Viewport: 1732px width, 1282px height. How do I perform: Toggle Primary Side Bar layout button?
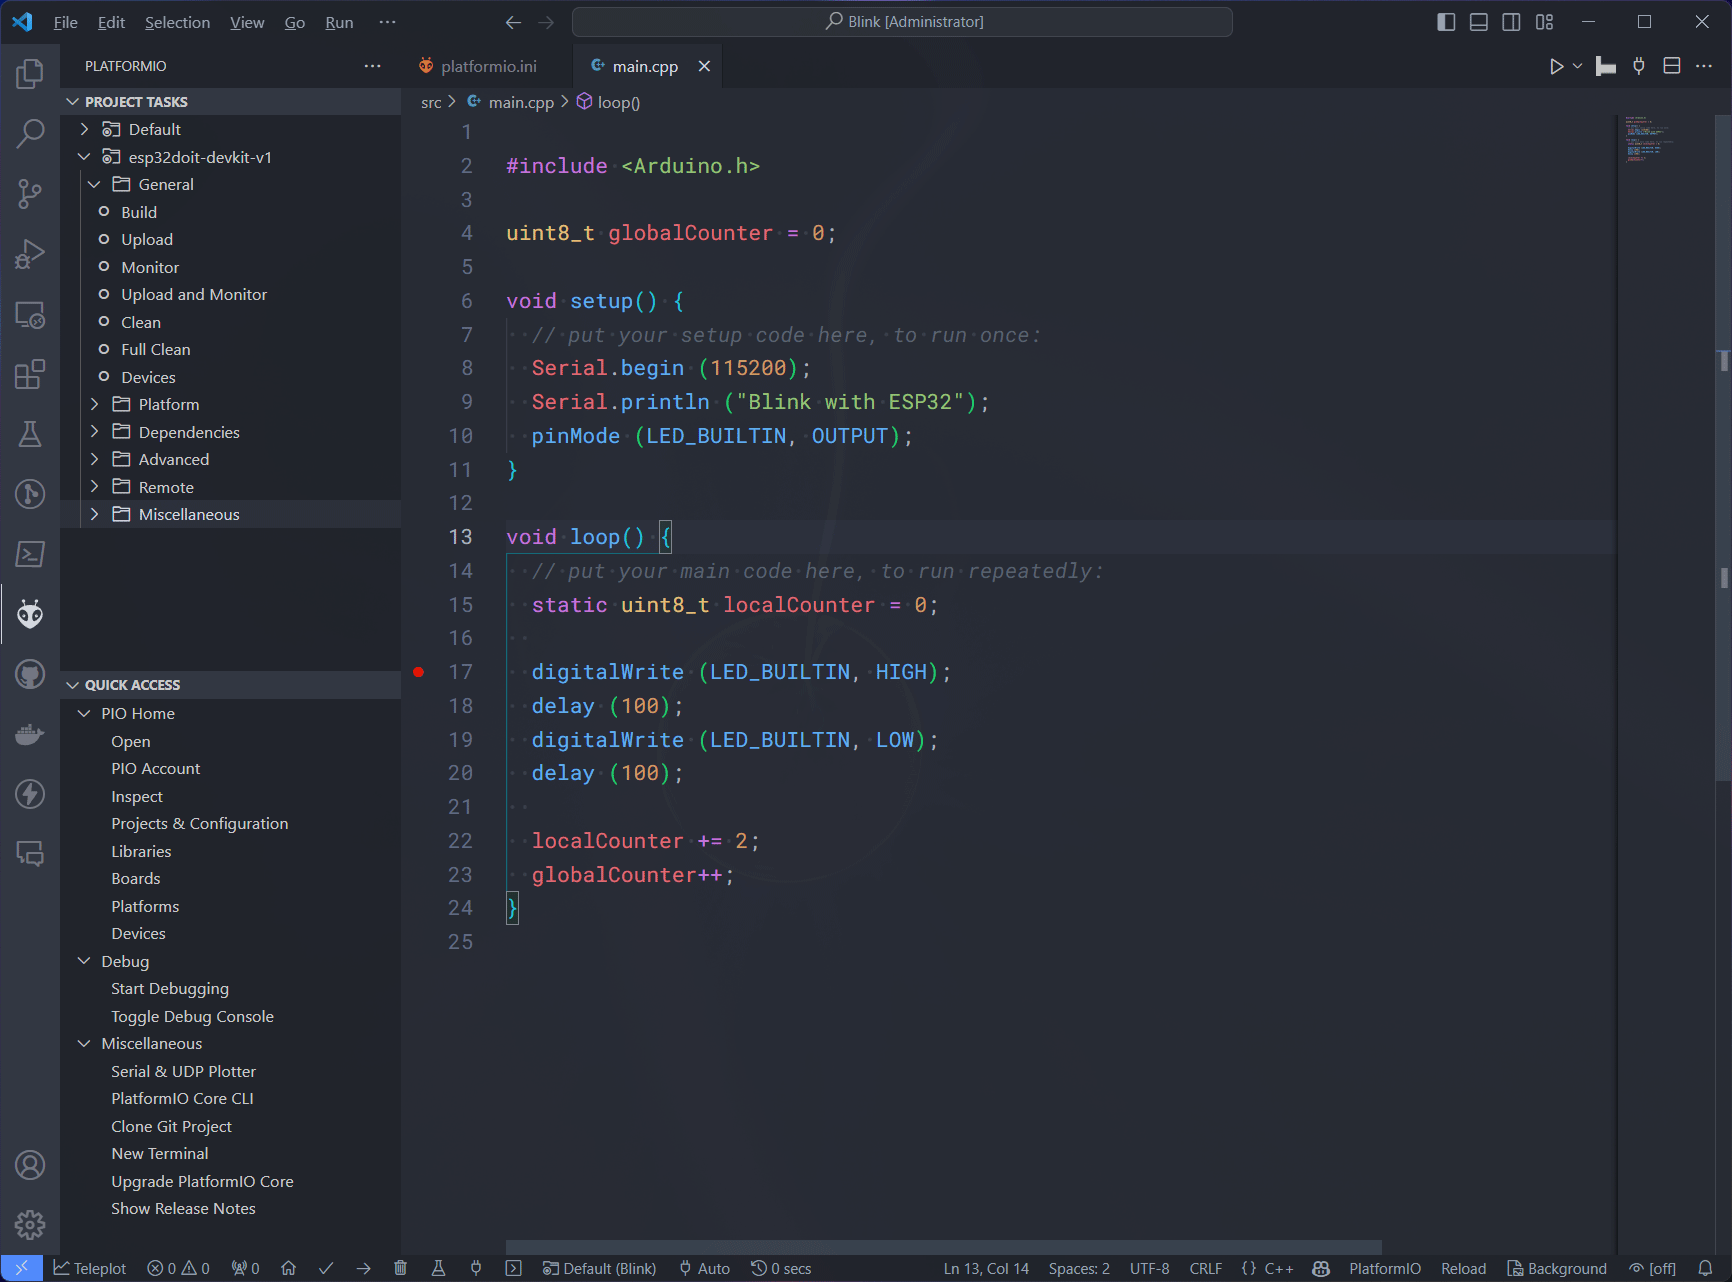coord(1446,22)
